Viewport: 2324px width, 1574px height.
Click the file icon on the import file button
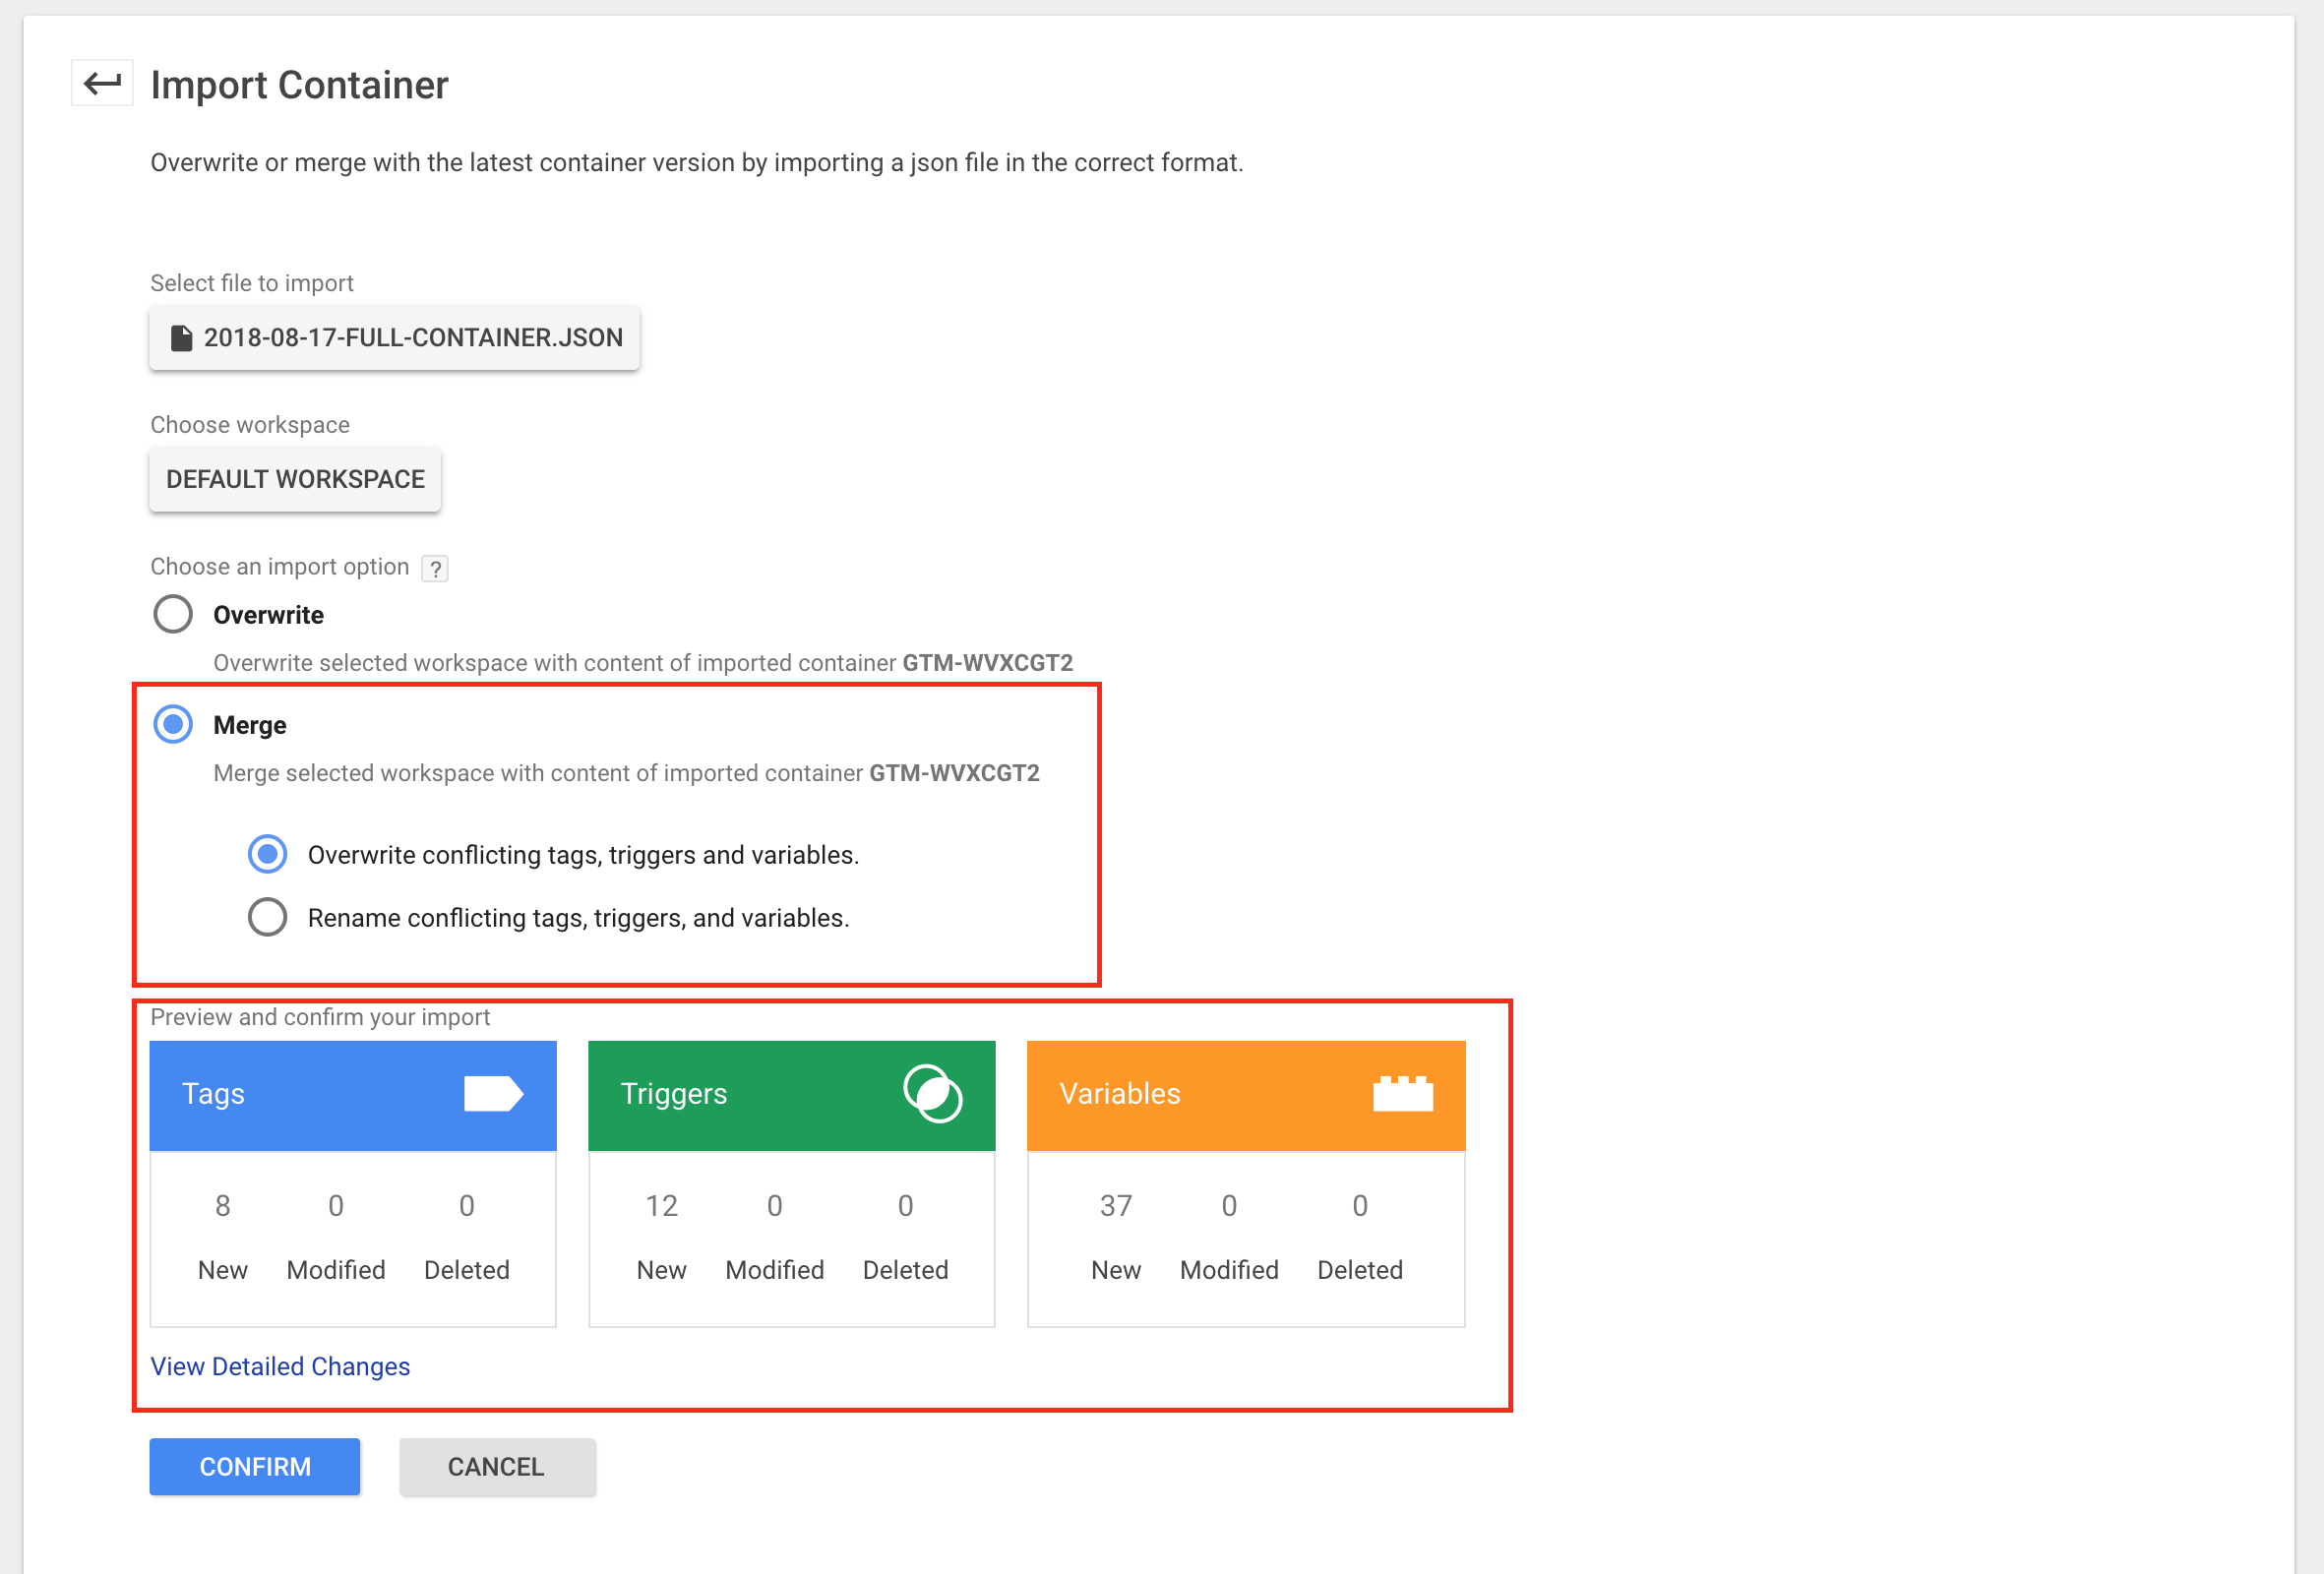[x=181, y=338]
